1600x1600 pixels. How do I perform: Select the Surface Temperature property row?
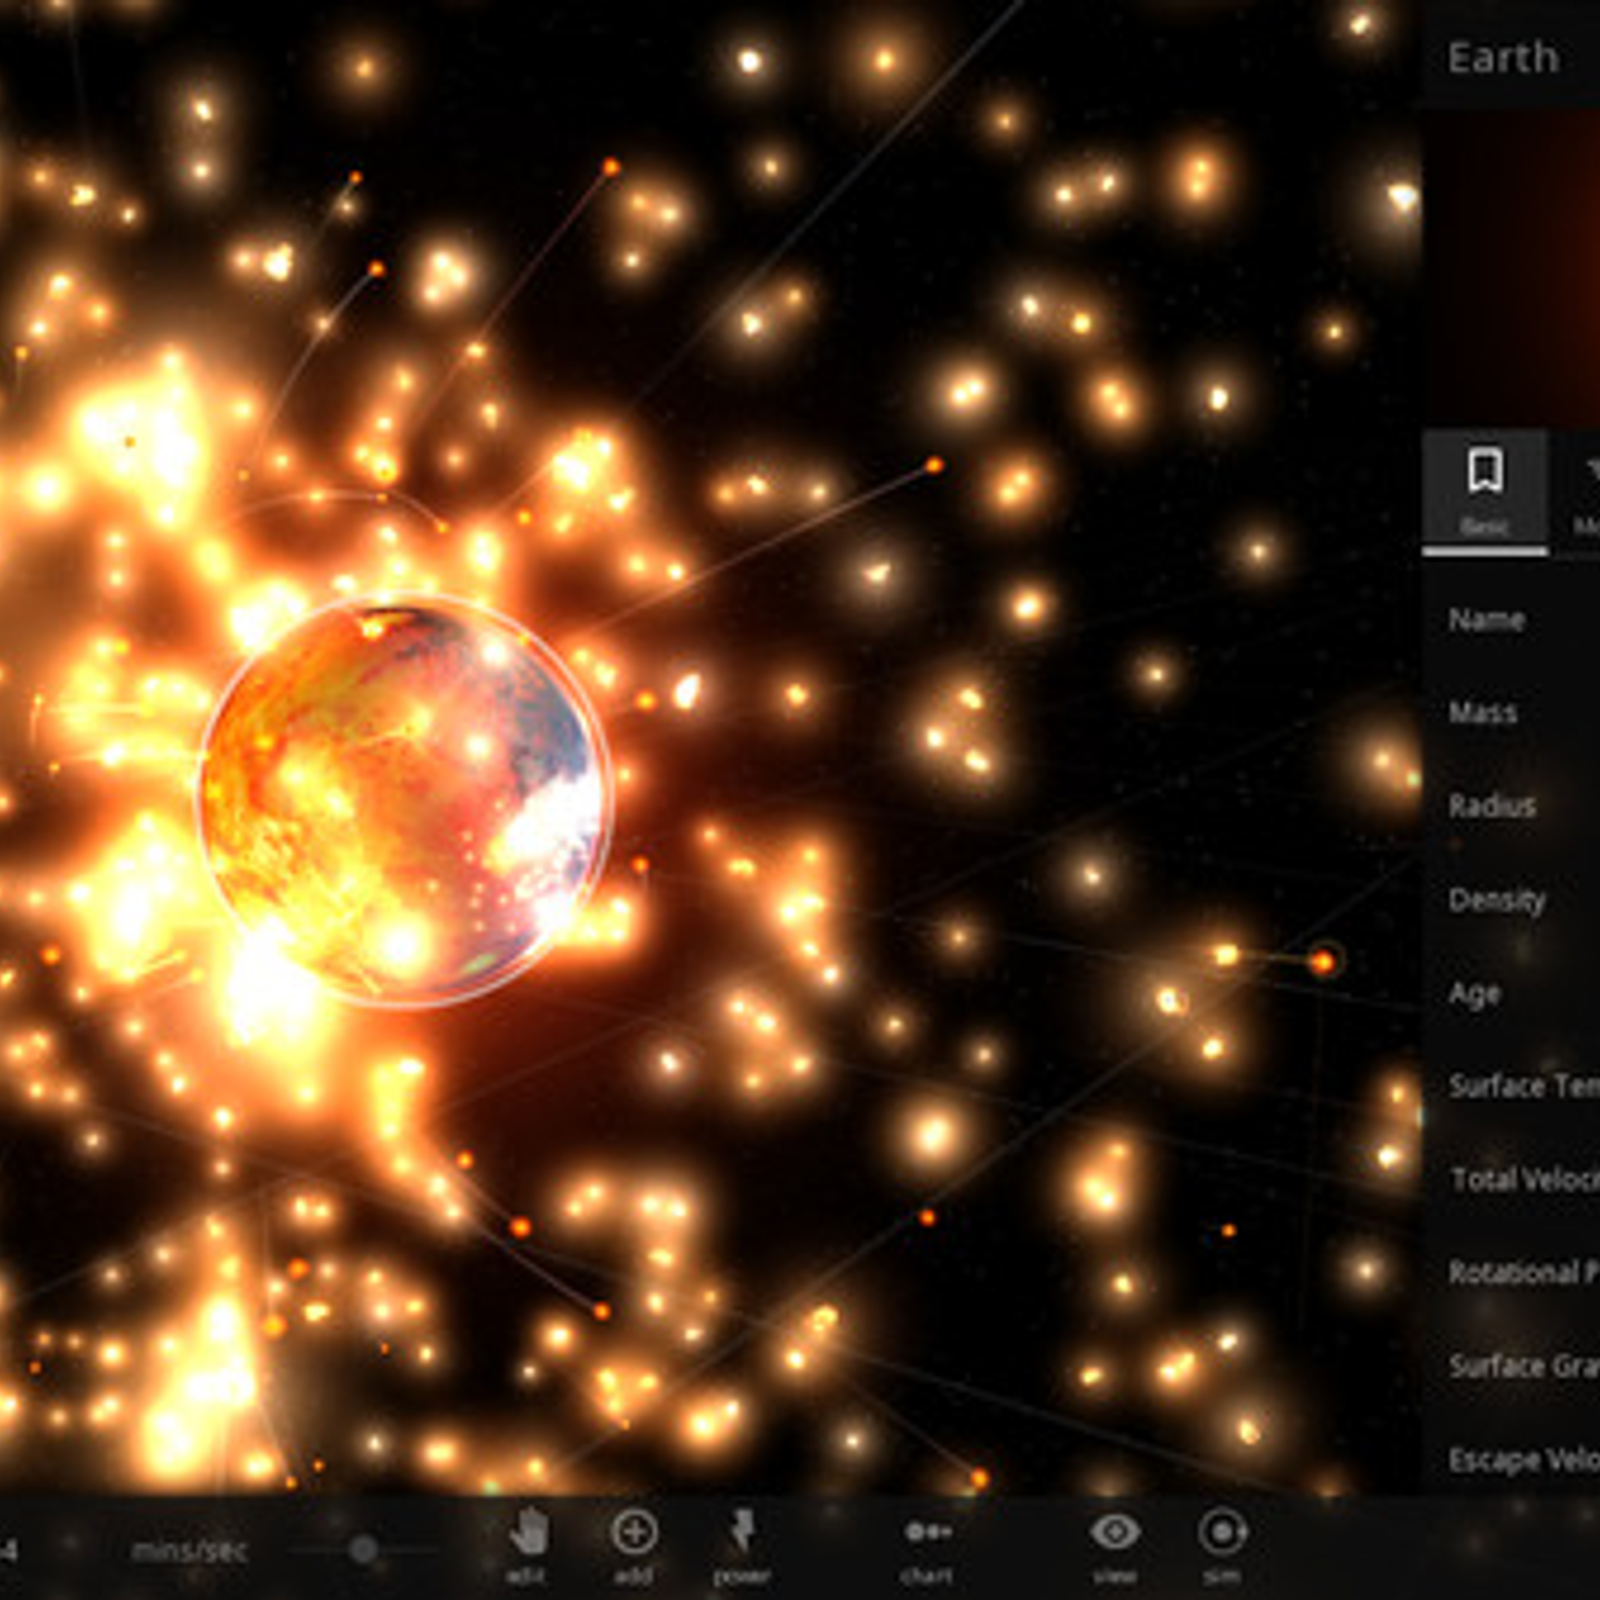click(x=1511, y=1086)
